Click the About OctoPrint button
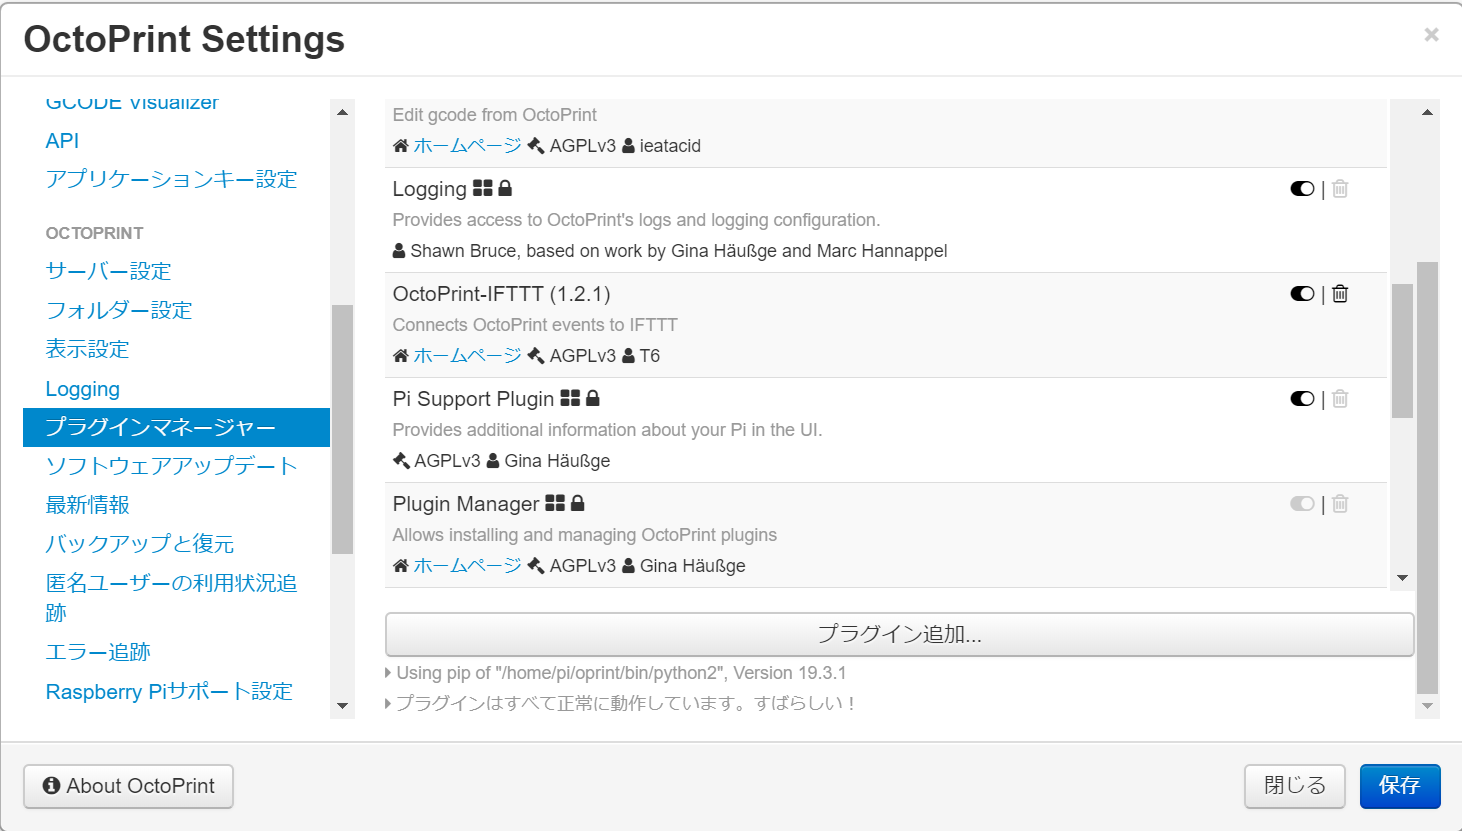Screen dimensions: 1462x831 point(128,786)
